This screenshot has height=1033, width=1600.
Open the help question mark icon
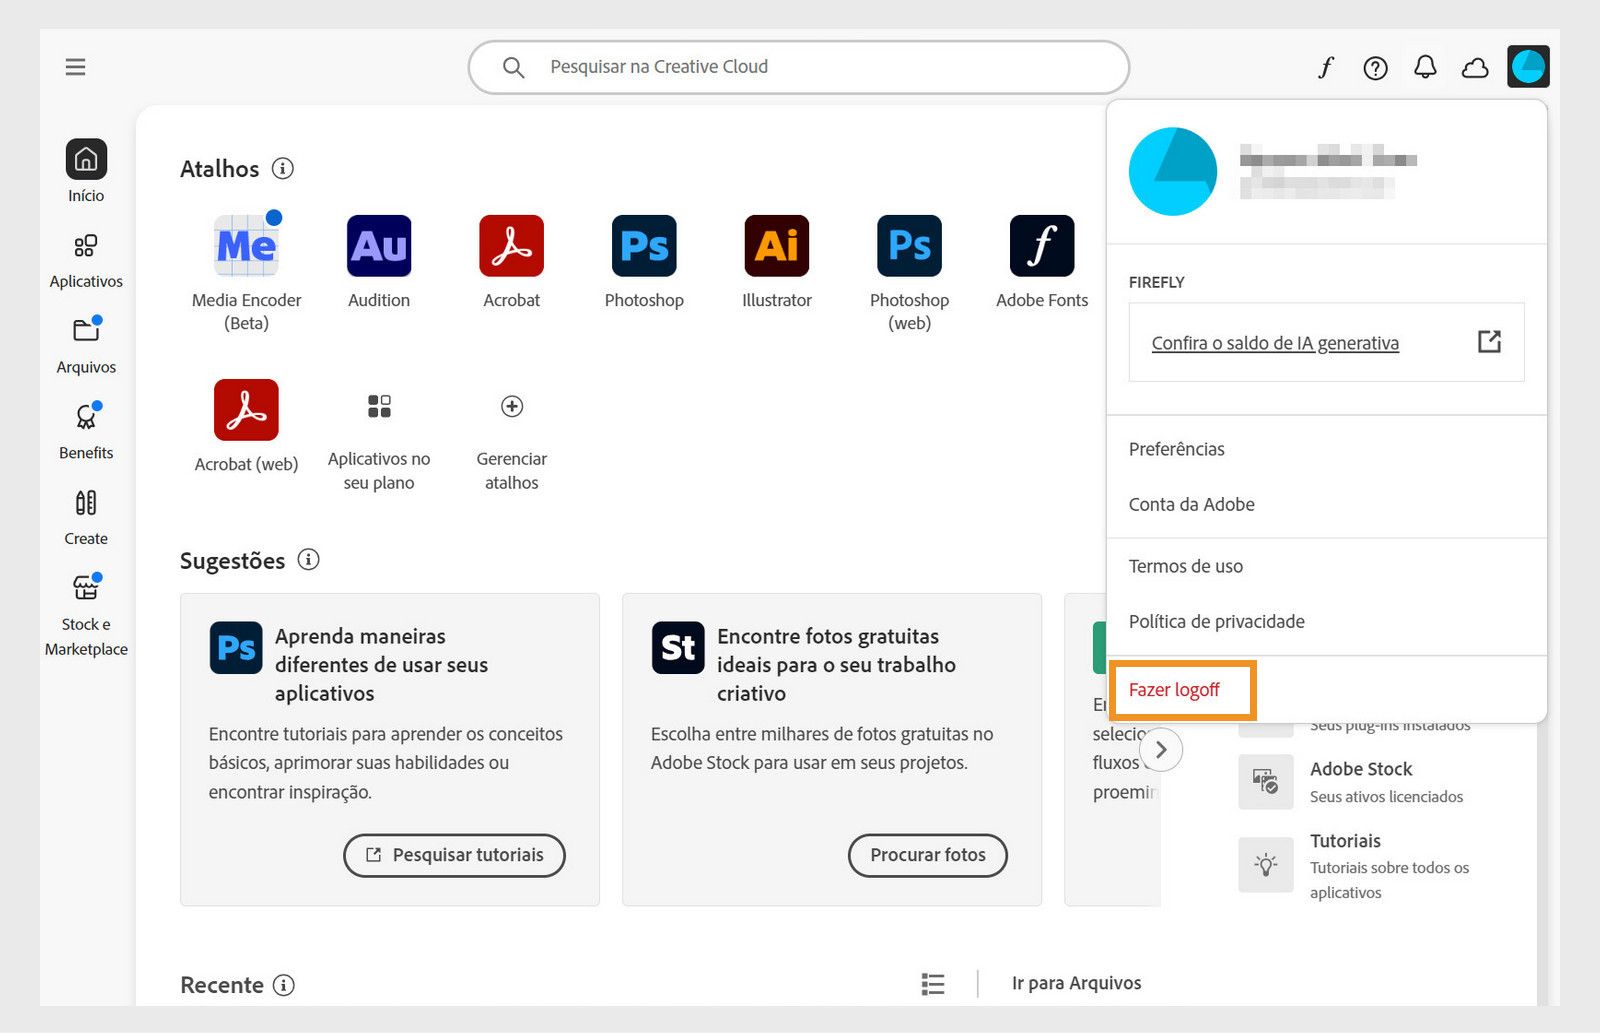coord(1376,67)
